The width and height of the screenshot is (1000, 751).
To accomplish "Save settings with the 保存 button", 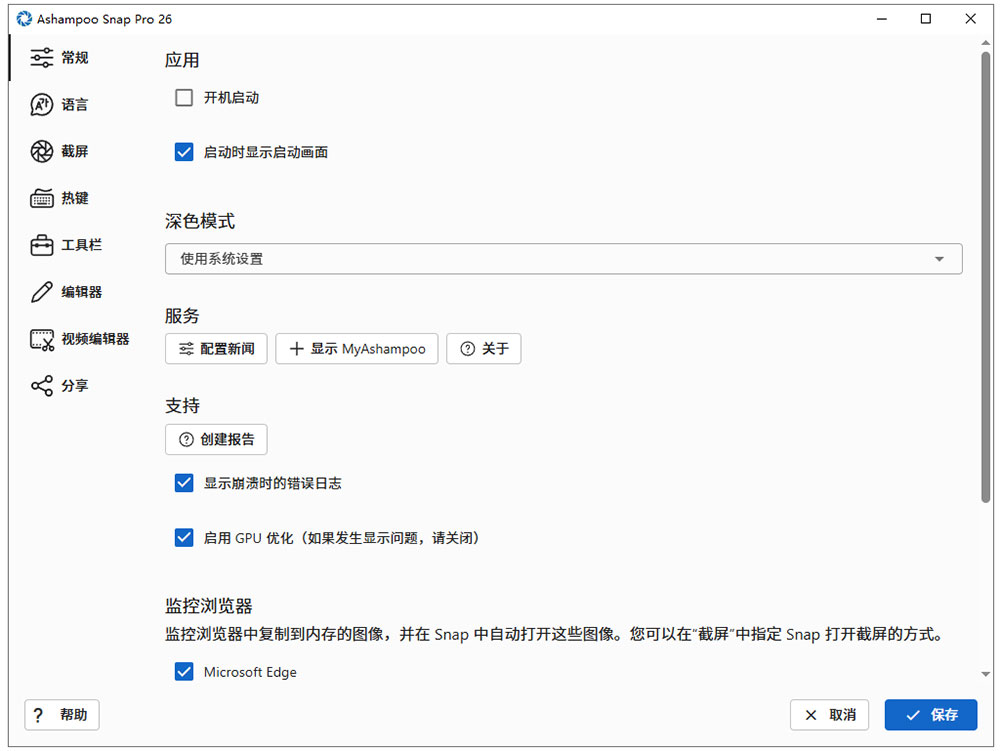I will [930, 715].
